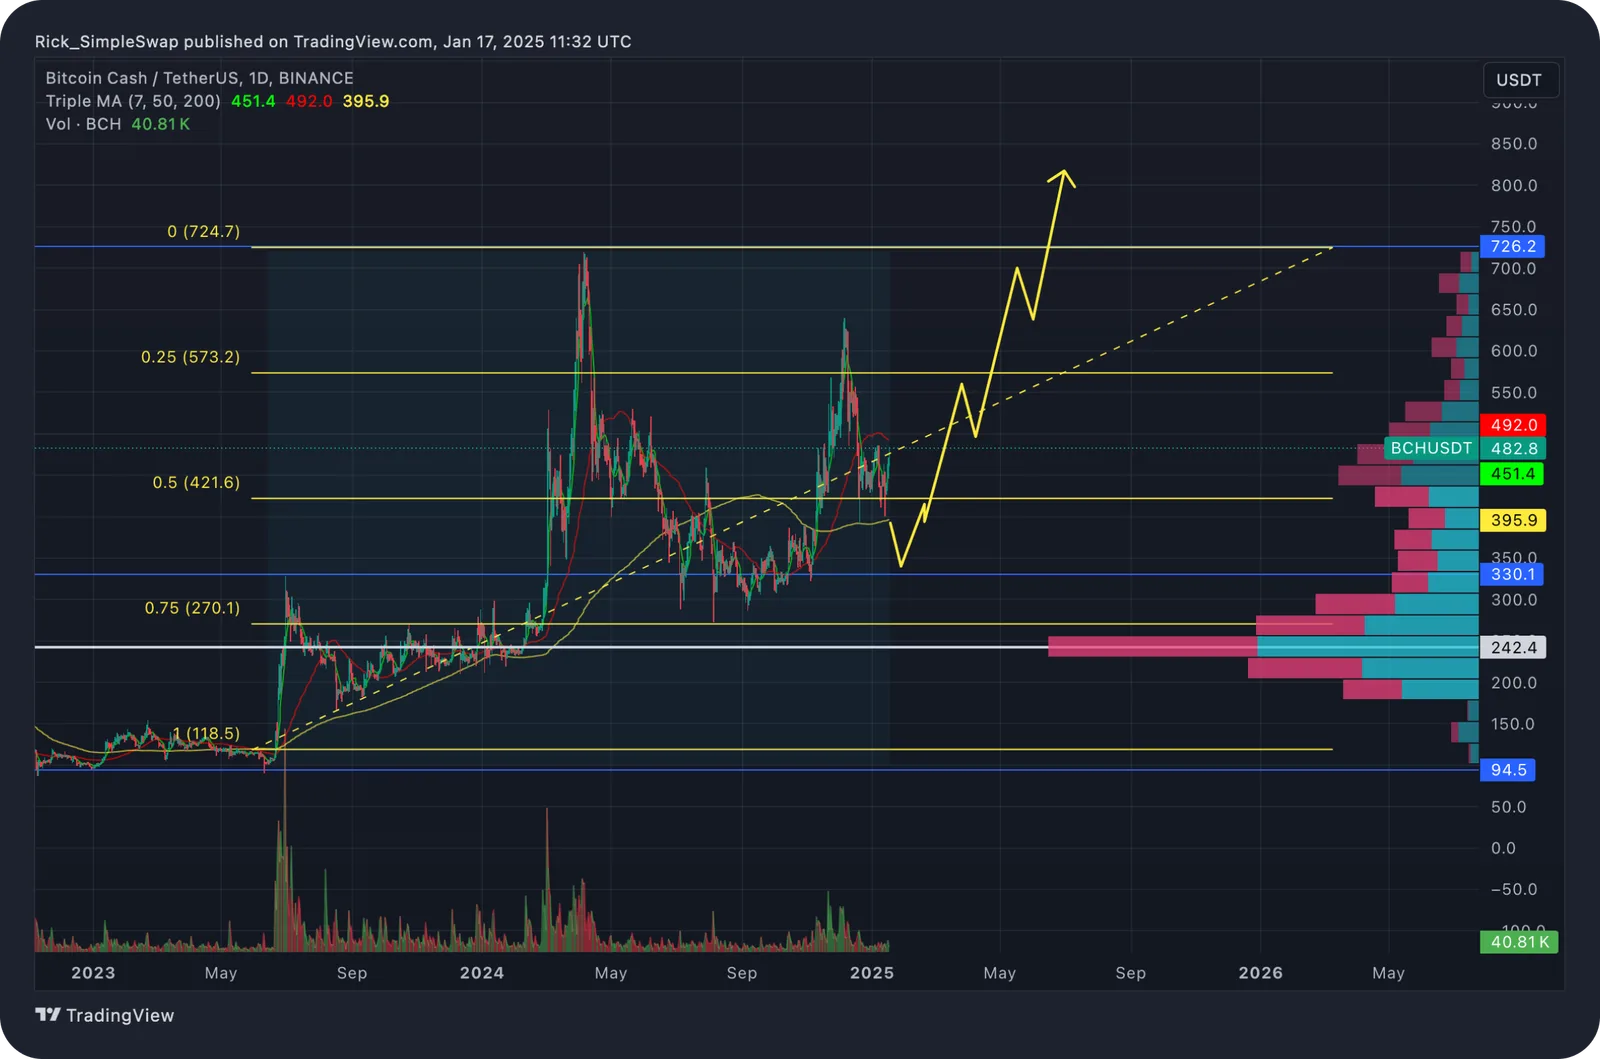Click the 330.1 blue price tag

point(1511,574)
